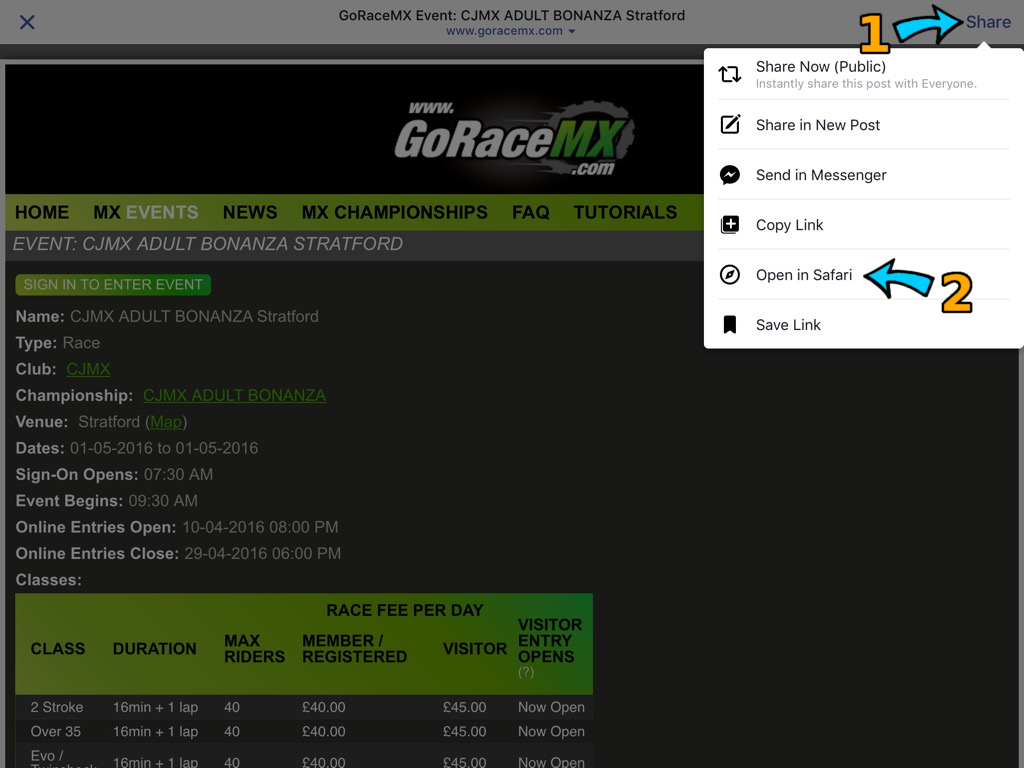Click the page title 'GoRaceMX Event: CJMX ADULT BONANZA Stratford'
This screenshot has height=768, width=1024.
coord(511,15)
